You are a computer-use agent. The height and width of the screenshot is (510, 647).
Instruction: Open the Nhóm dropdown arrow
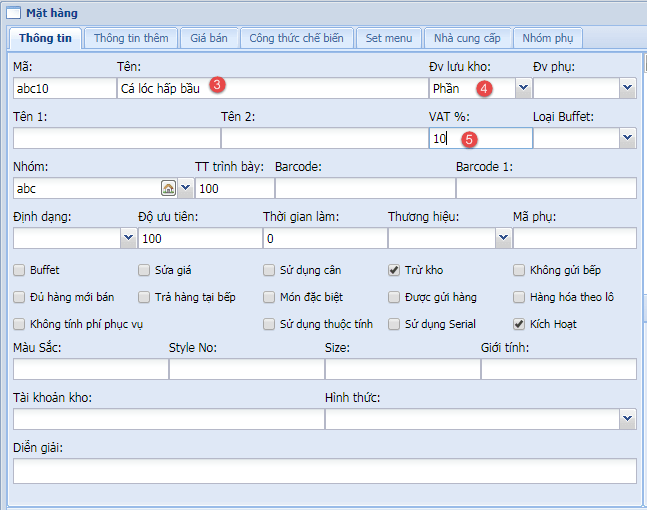pyautogui.click(x=185, y=188)
